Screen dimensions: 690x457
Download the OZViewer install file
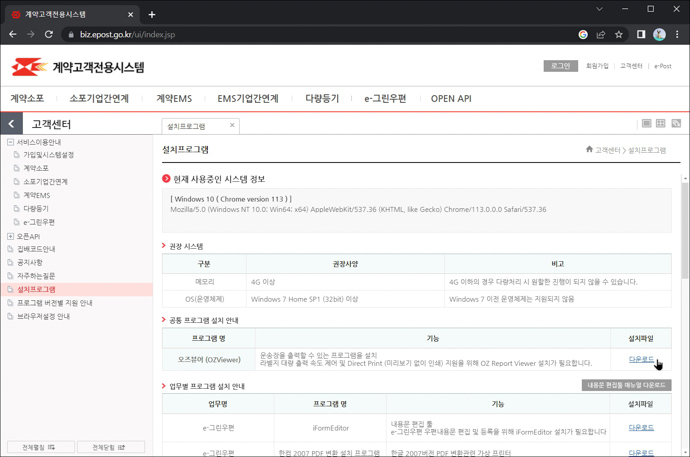coord(641,359)
